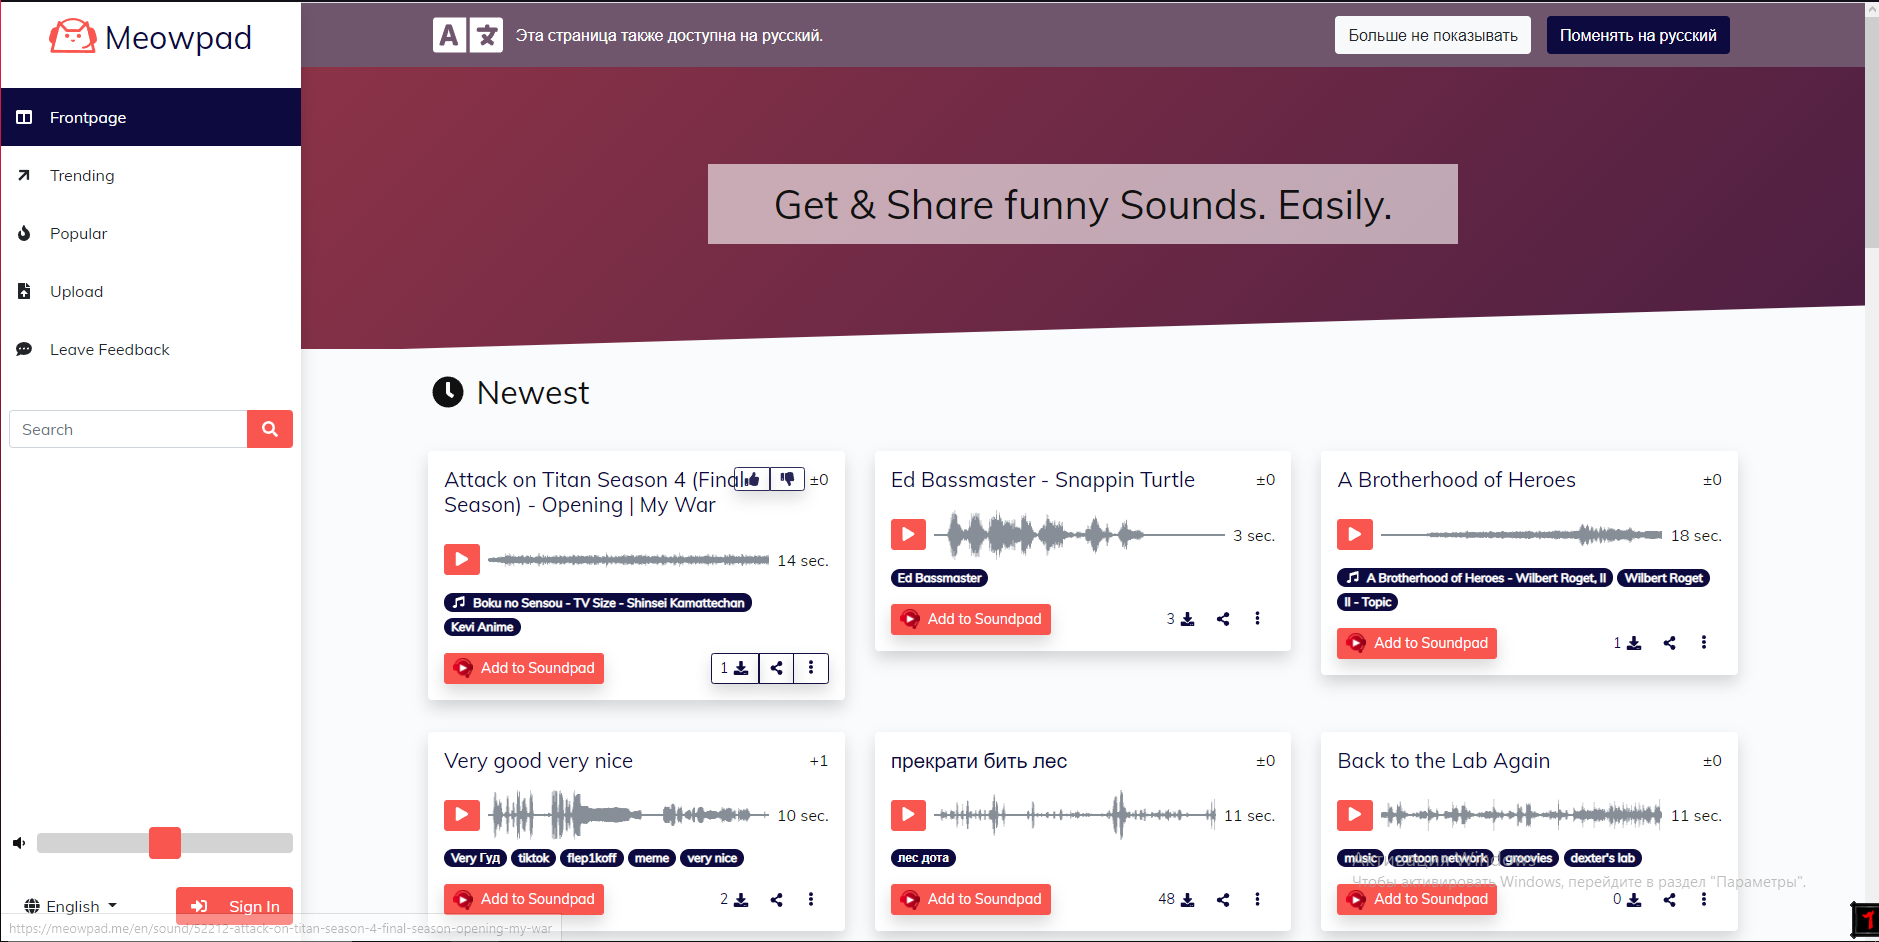Select the tiktok tag

point(534,858)
